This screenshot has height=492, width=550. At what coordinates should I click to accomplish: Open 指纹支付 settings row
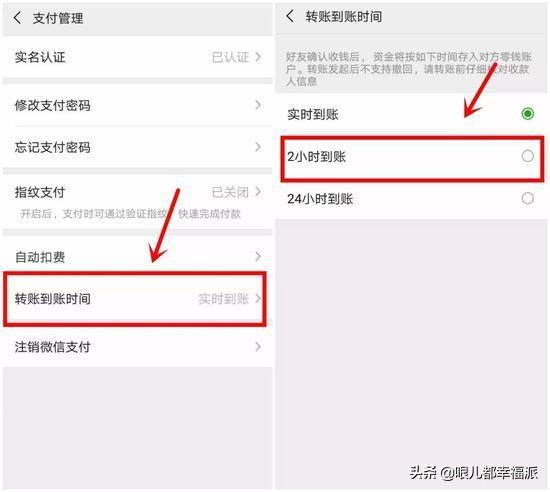[137, 202]
